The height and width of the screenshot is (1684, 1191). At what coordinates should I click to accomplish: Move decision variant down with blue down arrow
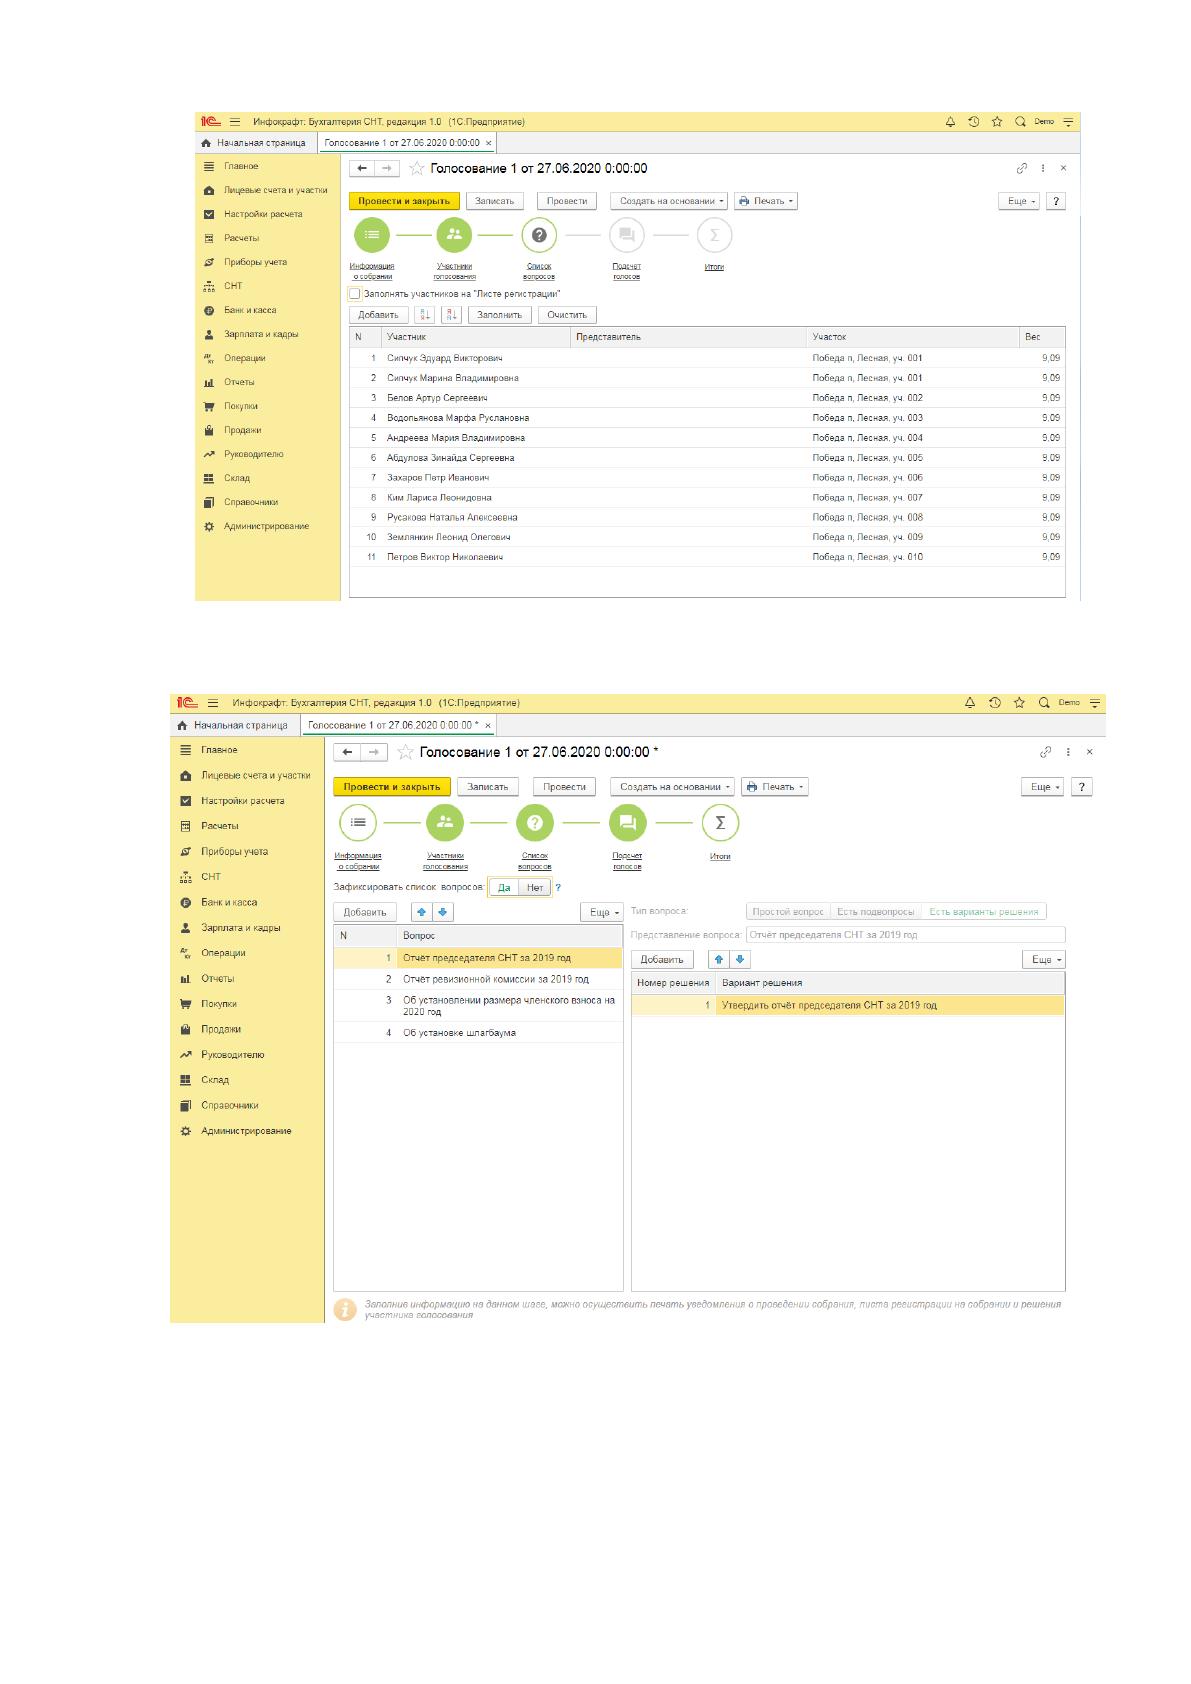[740, 959]
